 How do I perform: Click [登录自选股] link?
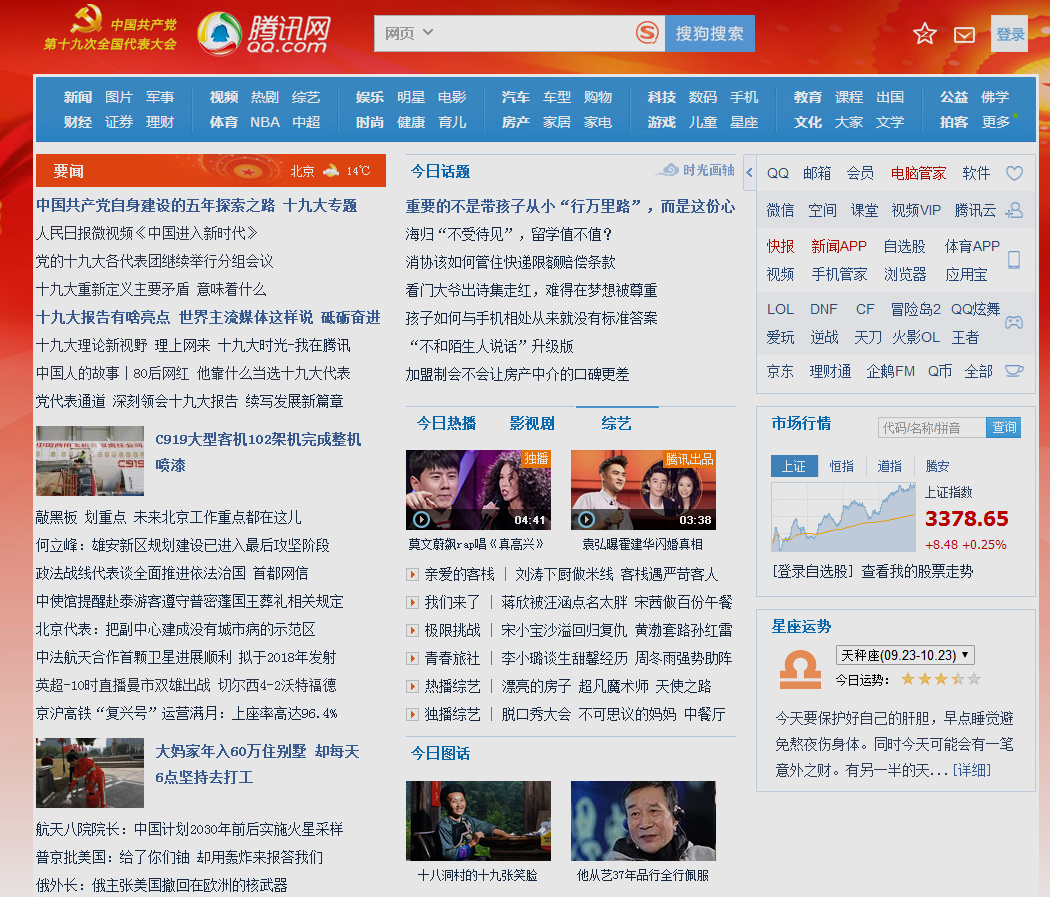(x=813, y=571)
